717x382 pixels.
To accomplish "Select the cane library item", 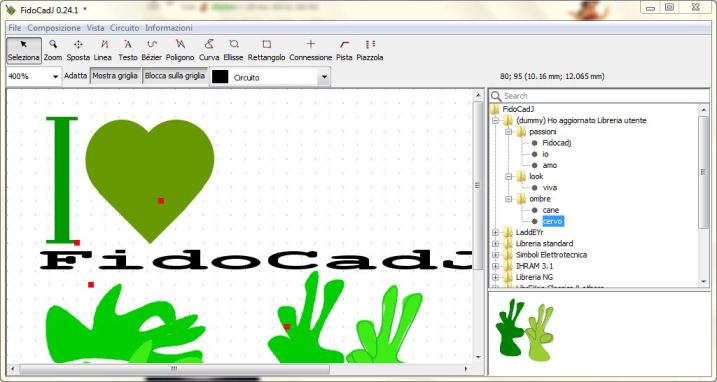I will 551,210.
